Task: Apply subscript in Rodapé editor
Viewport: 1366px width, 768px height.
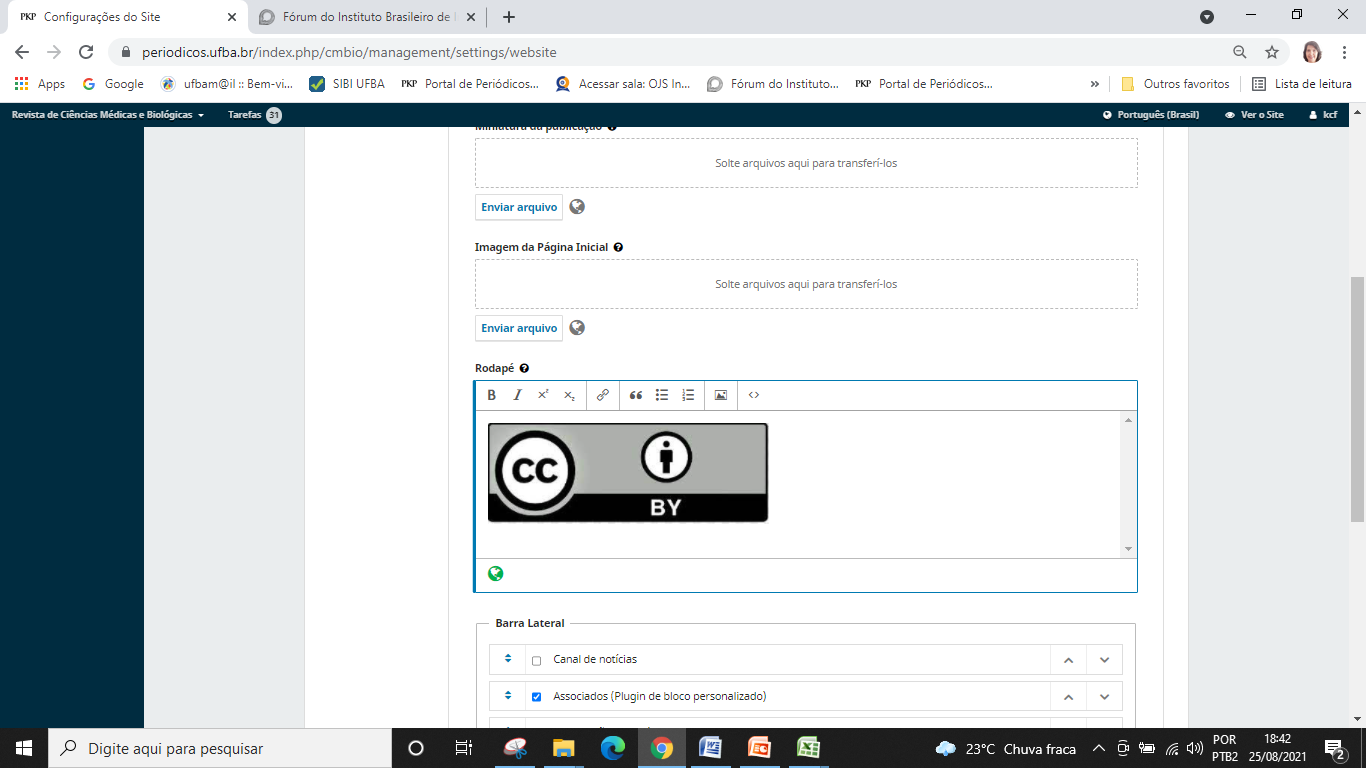Action: pos(569,395)
